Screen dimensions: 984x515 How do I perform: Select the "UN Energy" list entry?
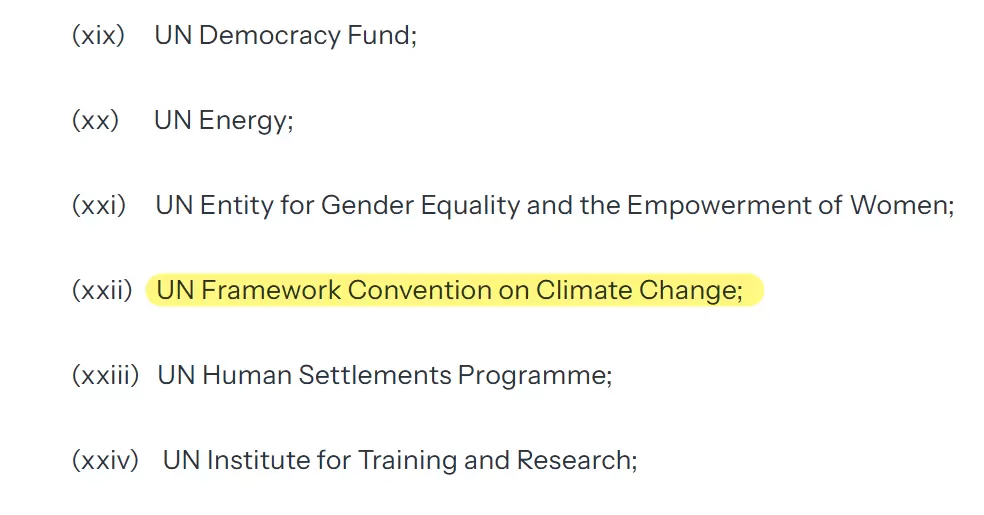(223, 121)
